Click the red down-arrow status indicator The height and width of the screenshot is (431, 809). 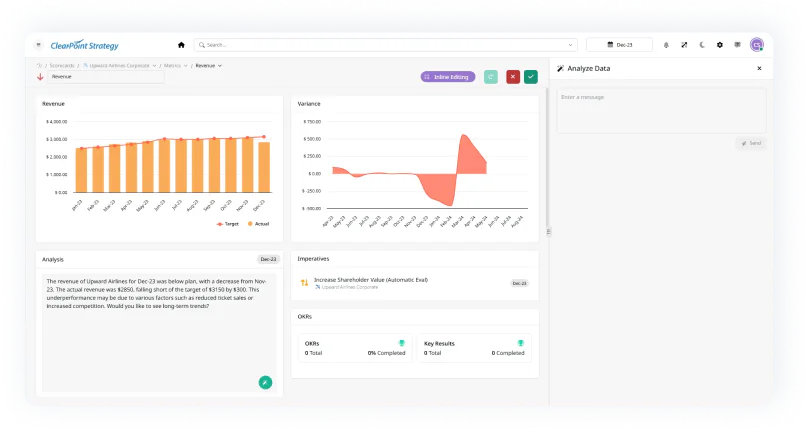pyautogui.click(x=40, y=76)
